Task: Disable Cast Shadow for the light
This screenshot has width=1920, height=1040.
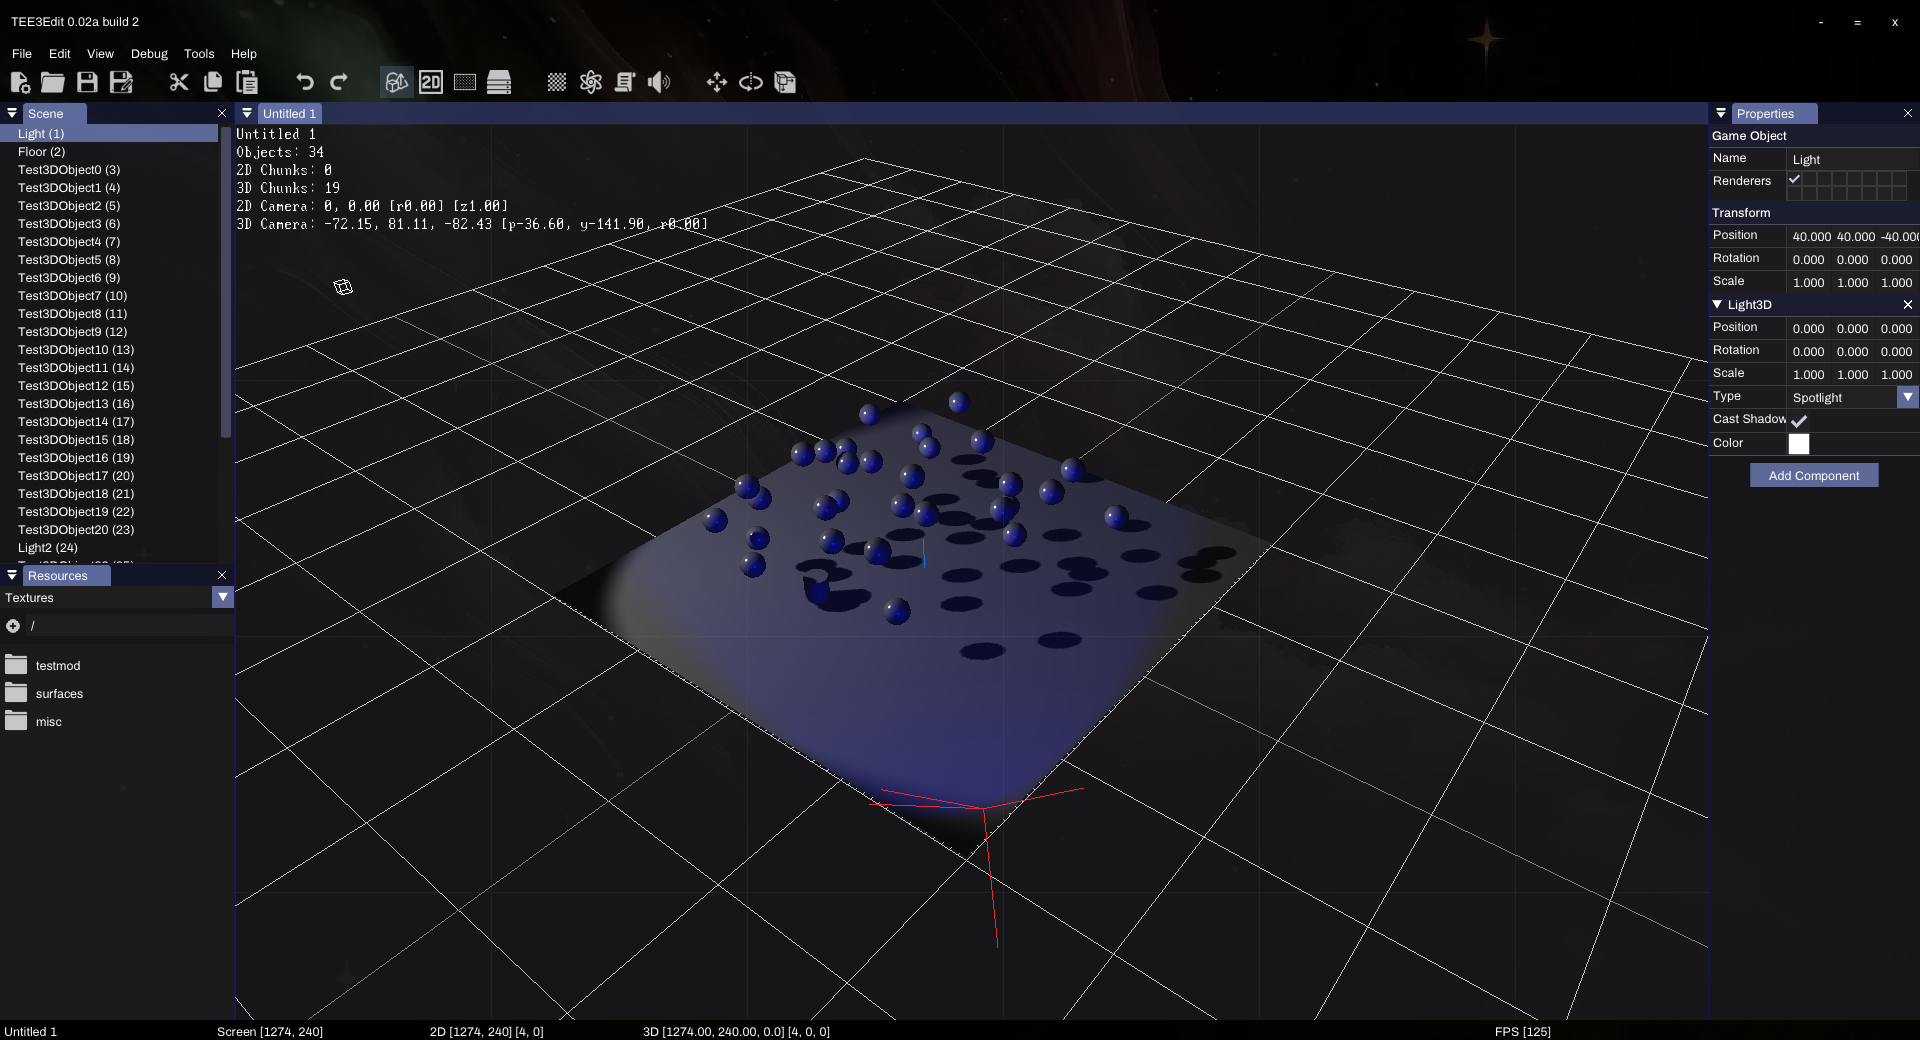Action: [1799, 421]
